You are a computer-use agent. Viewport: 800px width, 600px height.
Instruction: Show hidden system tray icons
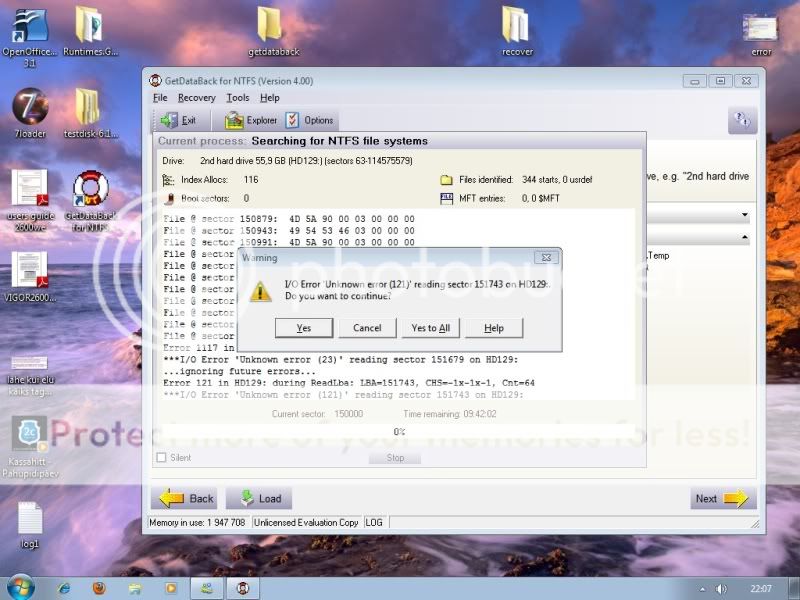703,589
